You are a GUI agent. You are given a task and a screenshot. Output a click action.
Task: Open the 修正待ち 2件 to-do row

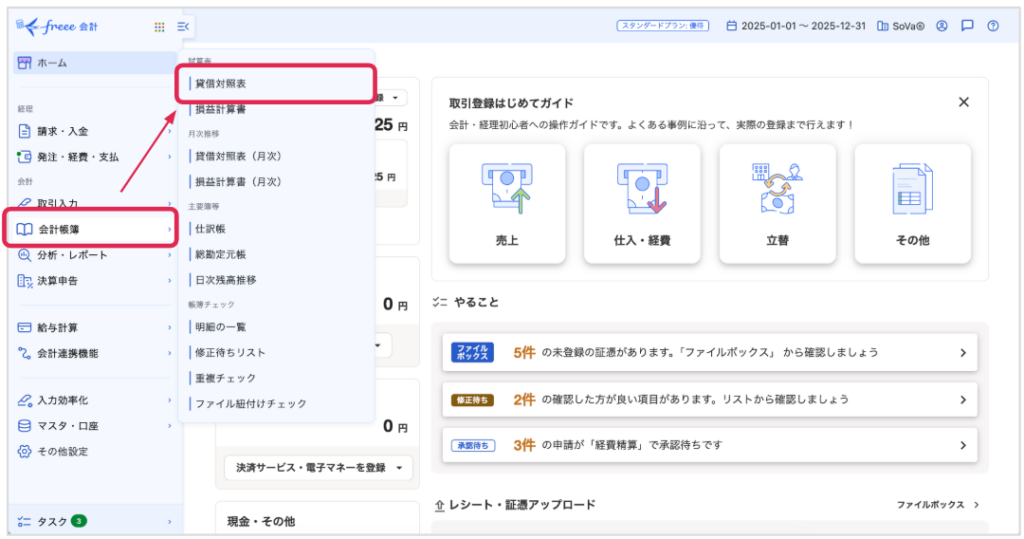tap(709, 399)
